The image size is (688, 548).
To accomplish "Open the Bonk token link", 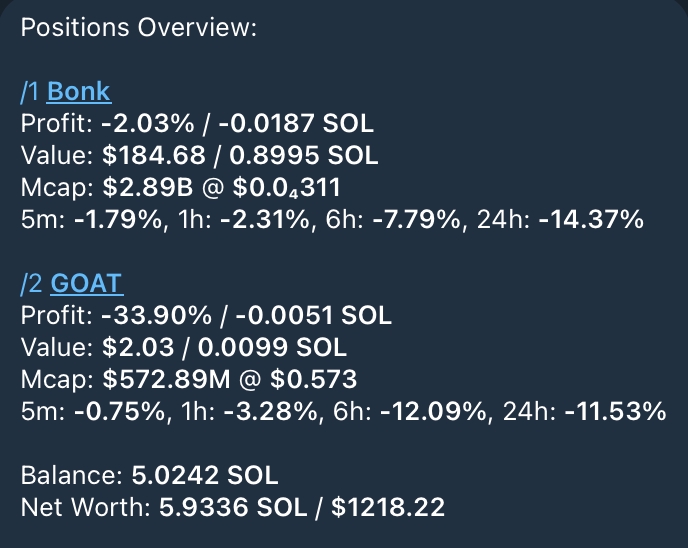I will [79, 92].
